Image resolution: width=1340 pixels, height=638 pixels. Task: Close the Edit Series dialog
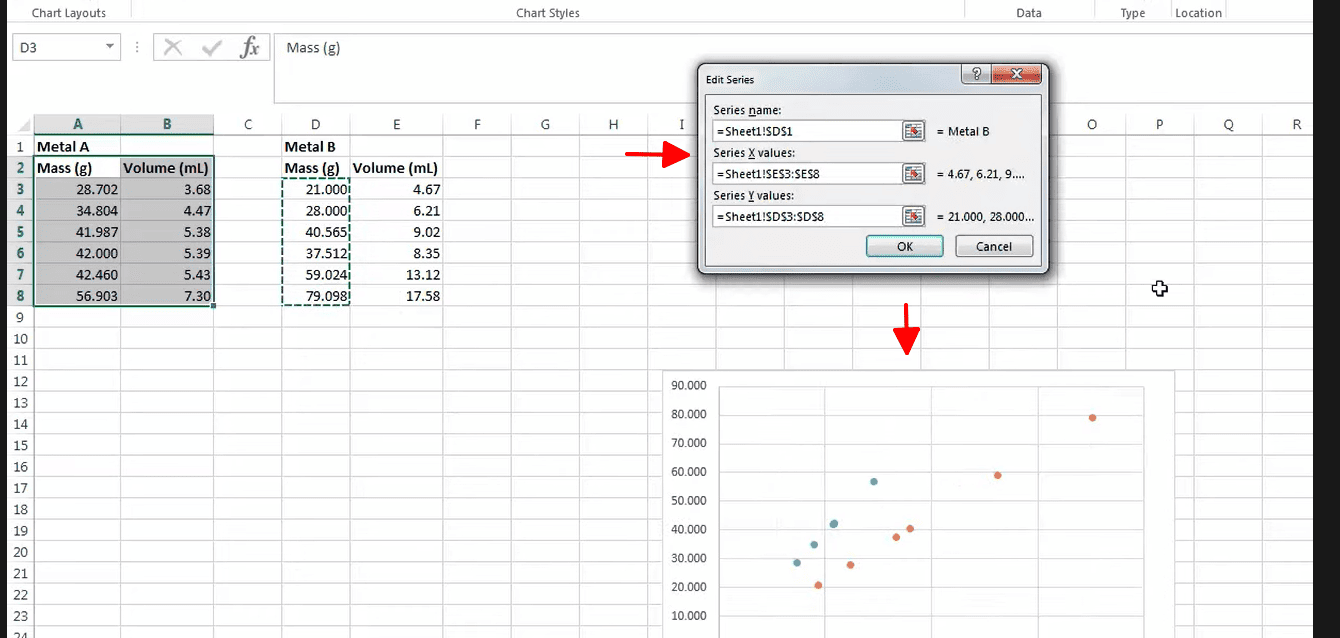(1017, 75)
